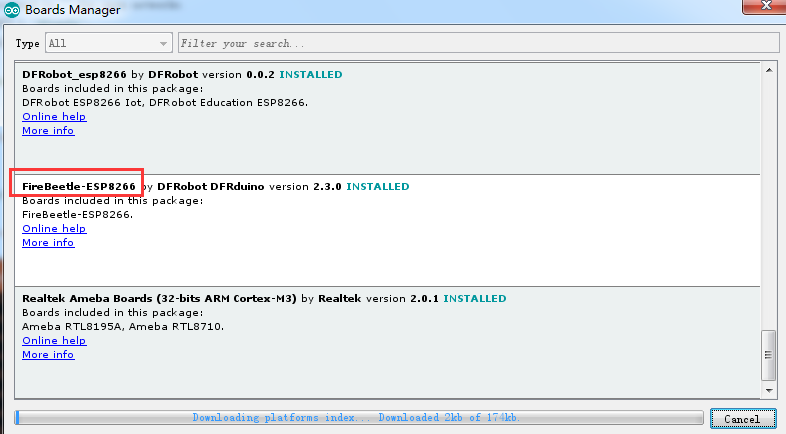Image resolution: width=786 pixels, height=434 pixels.
Task: Cancel the platforms index download
Action: tap(743, 419)
